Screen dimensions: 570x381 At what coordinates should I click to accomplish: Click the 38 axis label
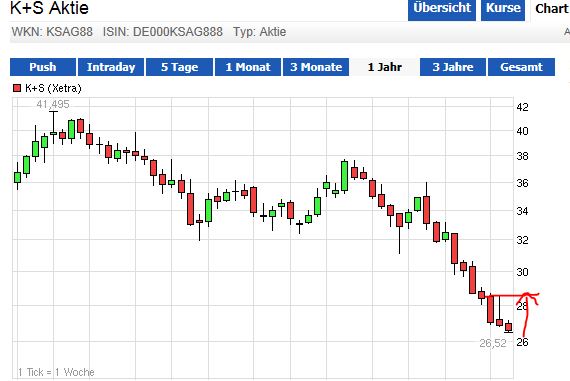click(x=522, y=156)
